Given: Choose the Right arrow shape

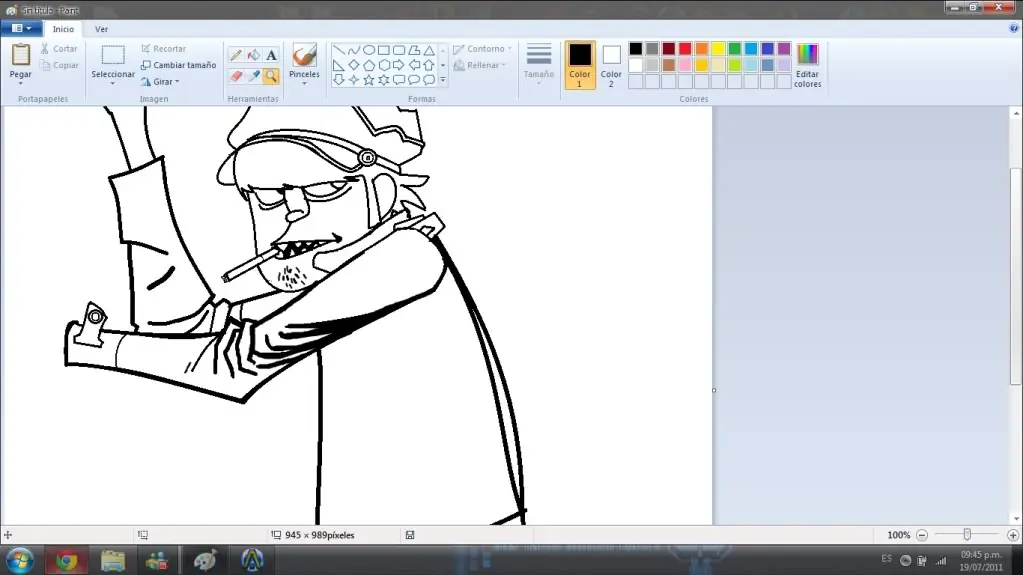Looking at the screenshot, I should 399,65.
